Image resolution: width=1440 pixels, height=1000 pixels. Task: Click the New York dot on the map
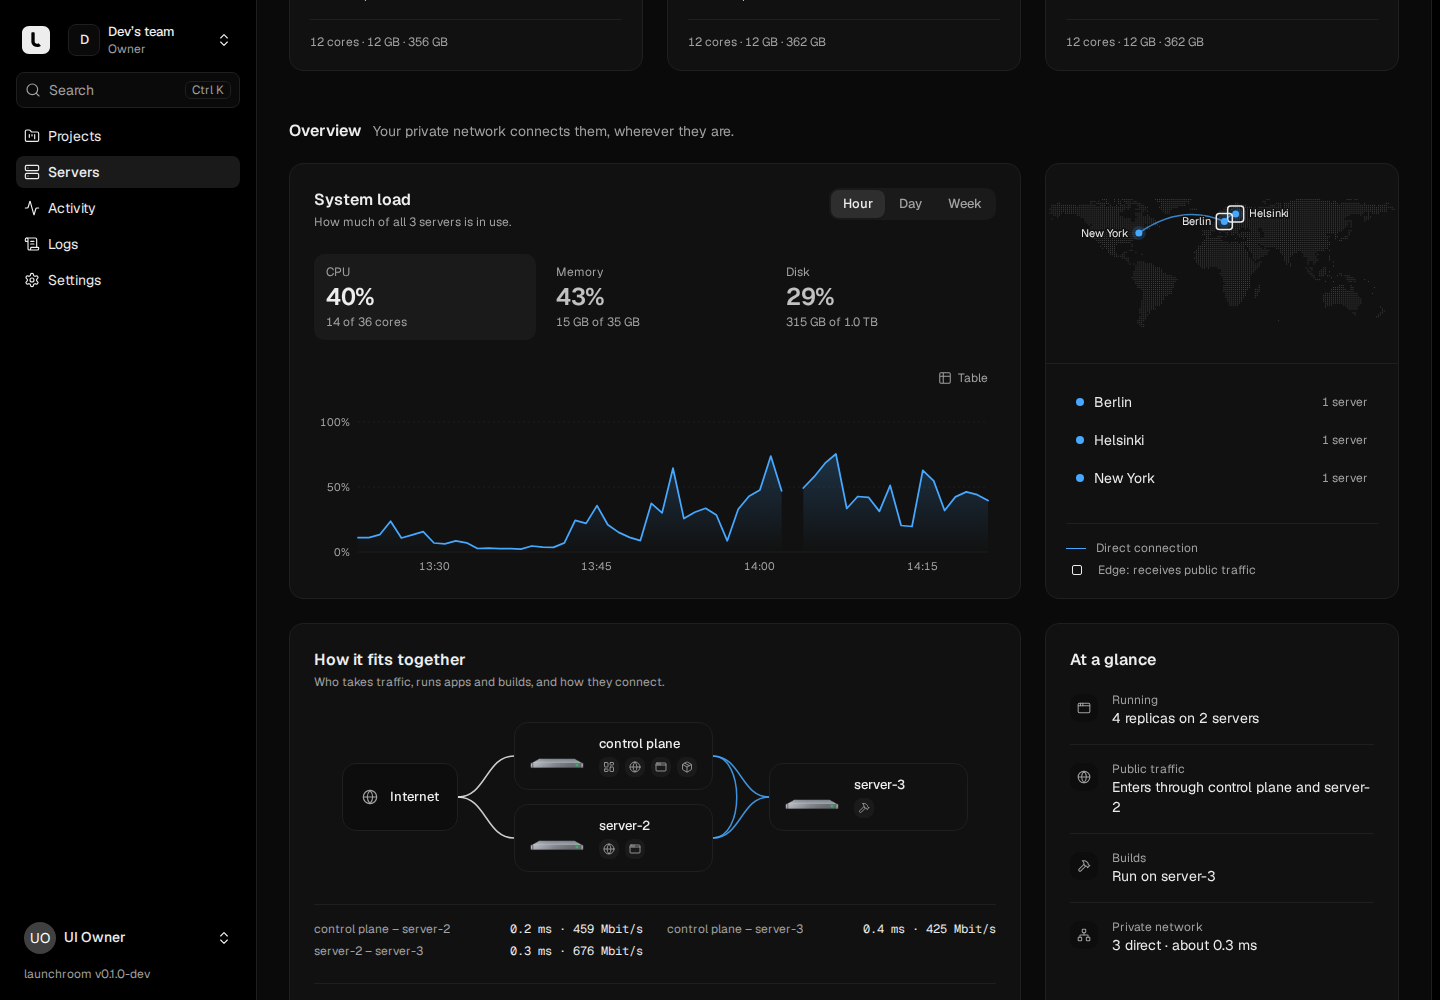(x=1139, y=233)
